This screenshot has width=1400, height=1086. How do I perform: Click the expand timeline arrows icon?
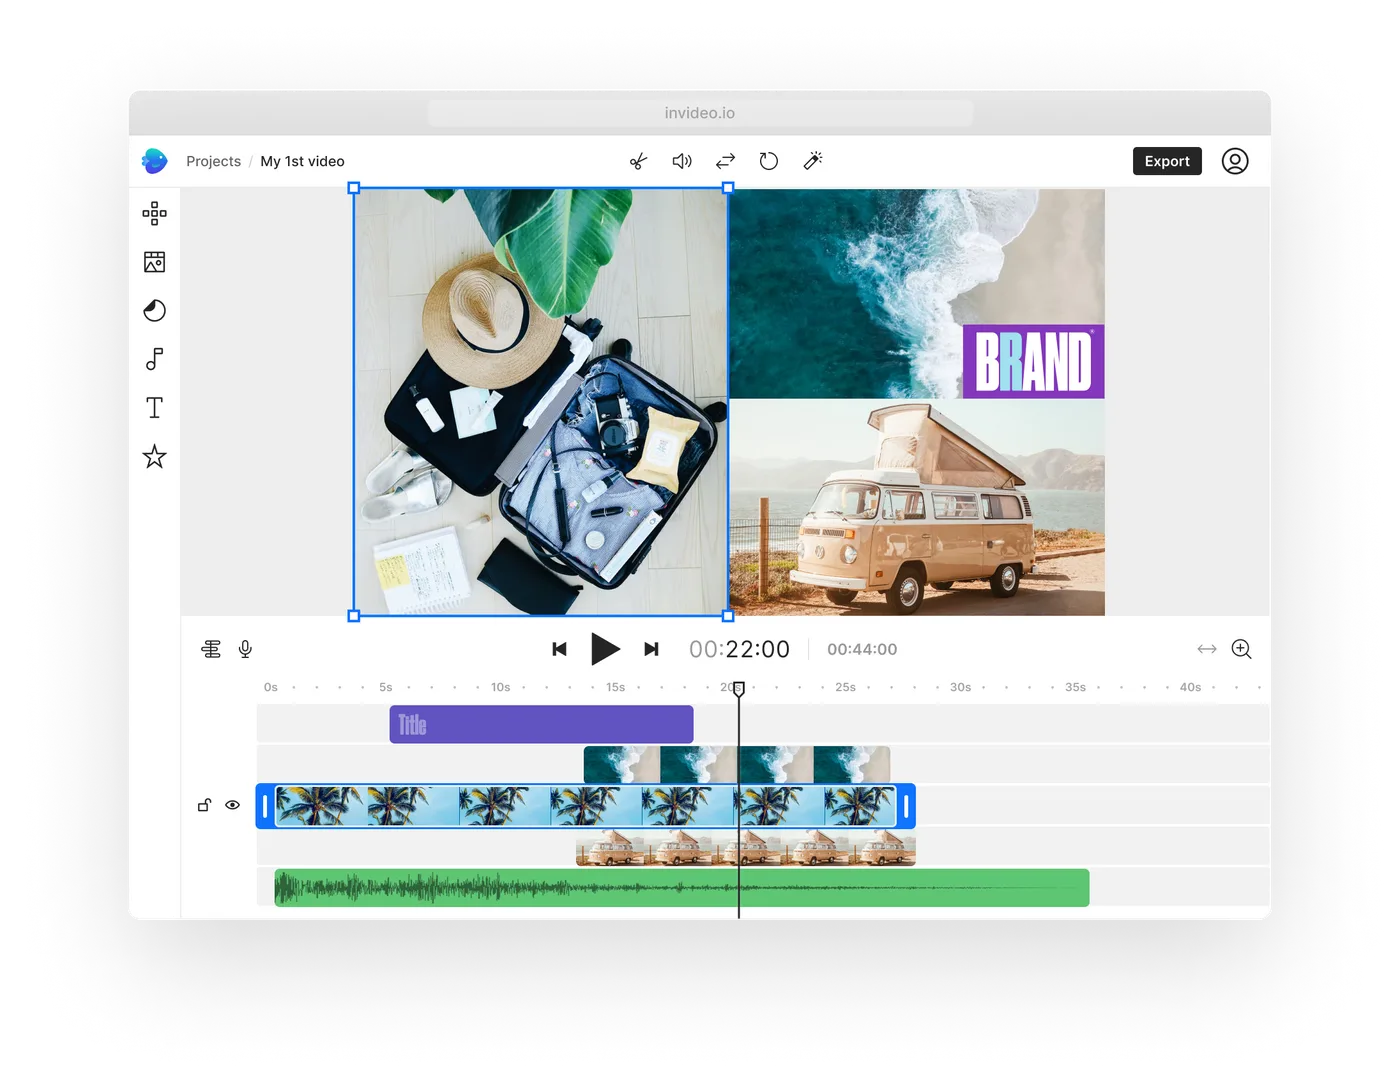(1207, 649)
